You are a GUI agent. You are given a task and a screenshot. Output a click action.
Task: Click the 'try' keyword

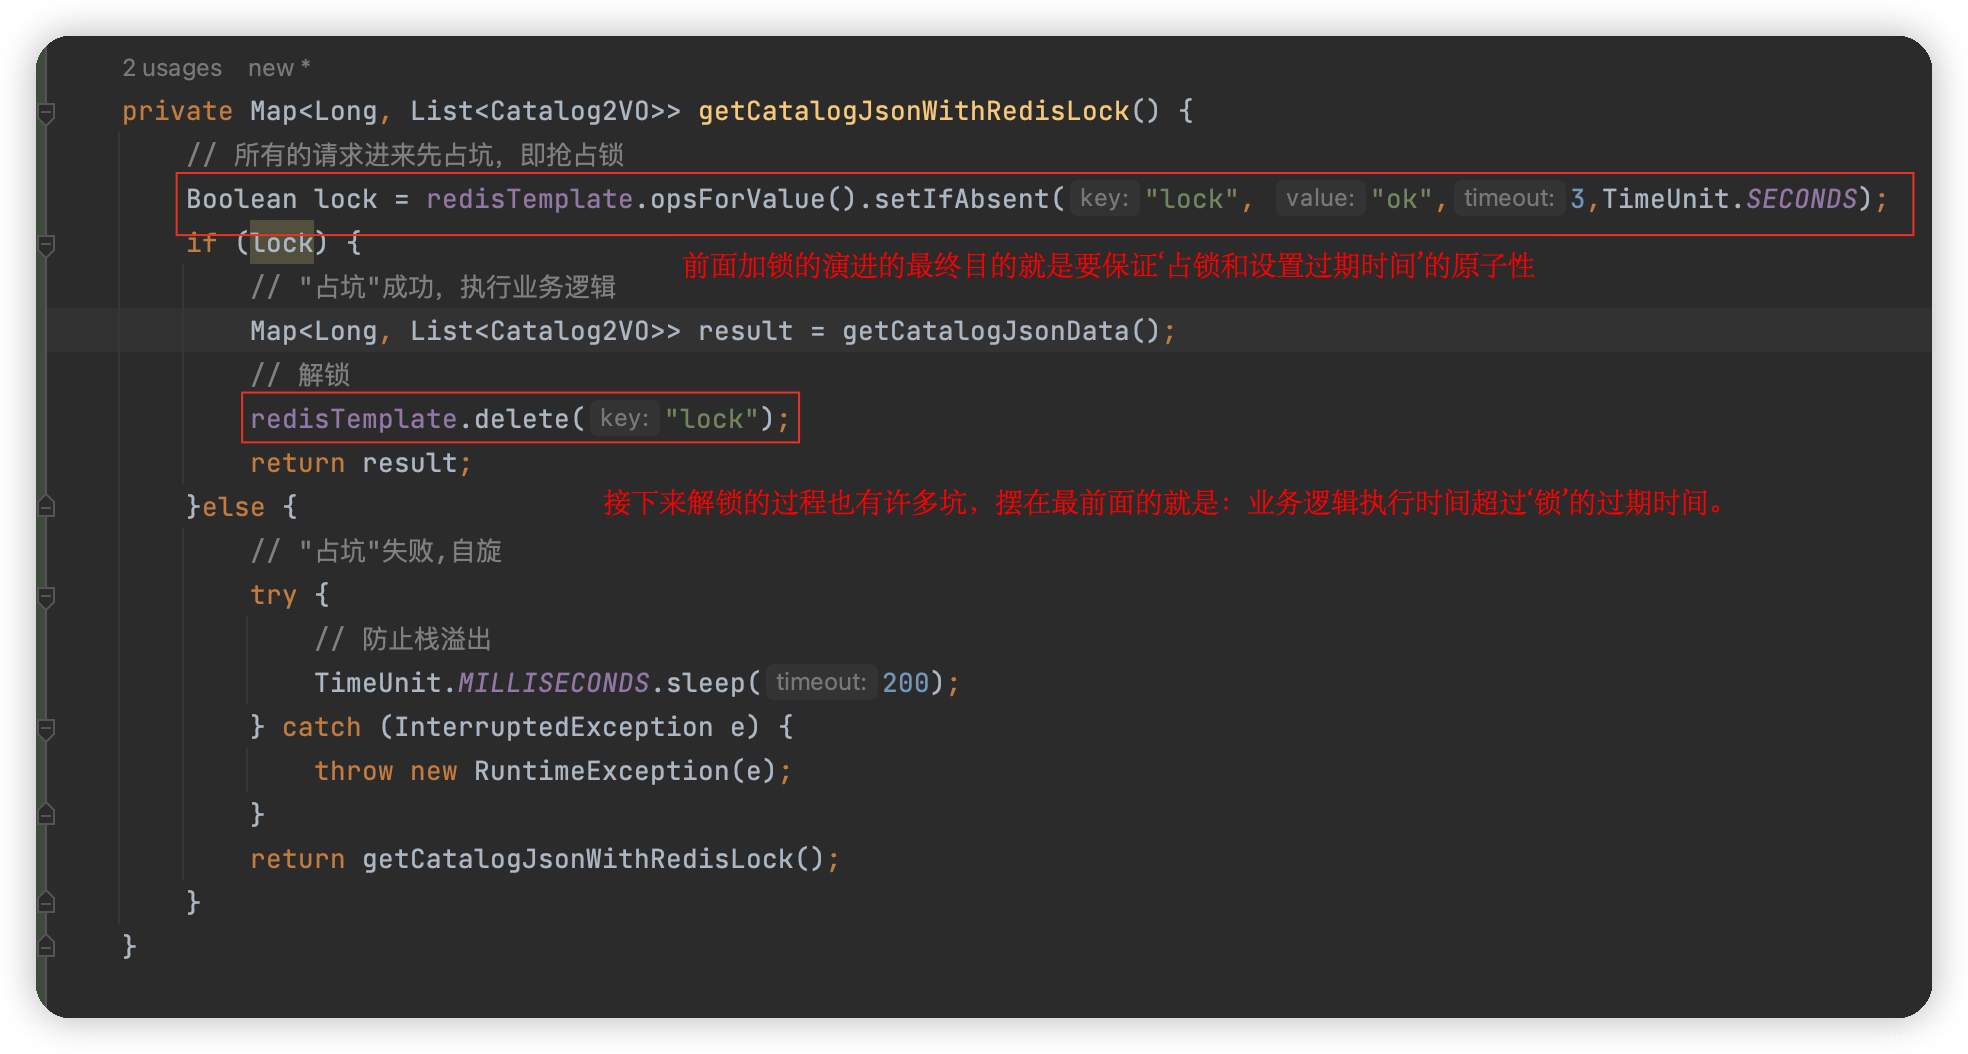click(274, 595)
